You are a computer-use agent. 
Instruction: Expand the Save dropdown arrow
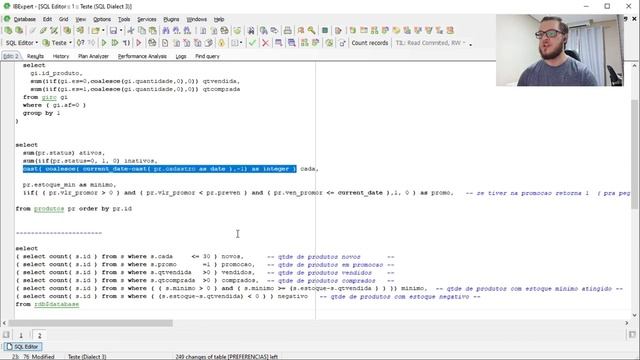click(121, 31)
